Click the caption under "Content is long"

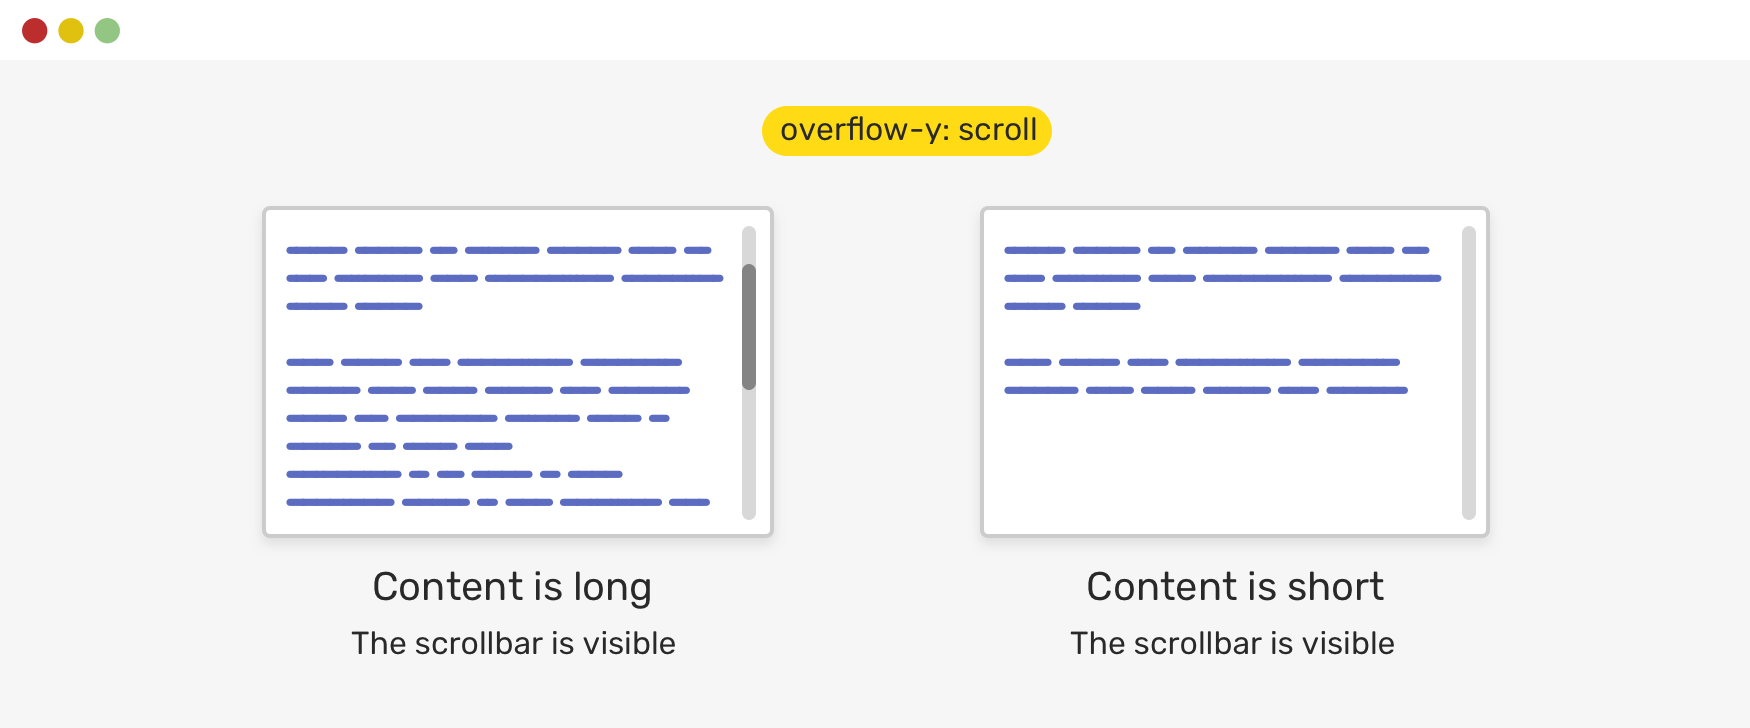point(513,643)
